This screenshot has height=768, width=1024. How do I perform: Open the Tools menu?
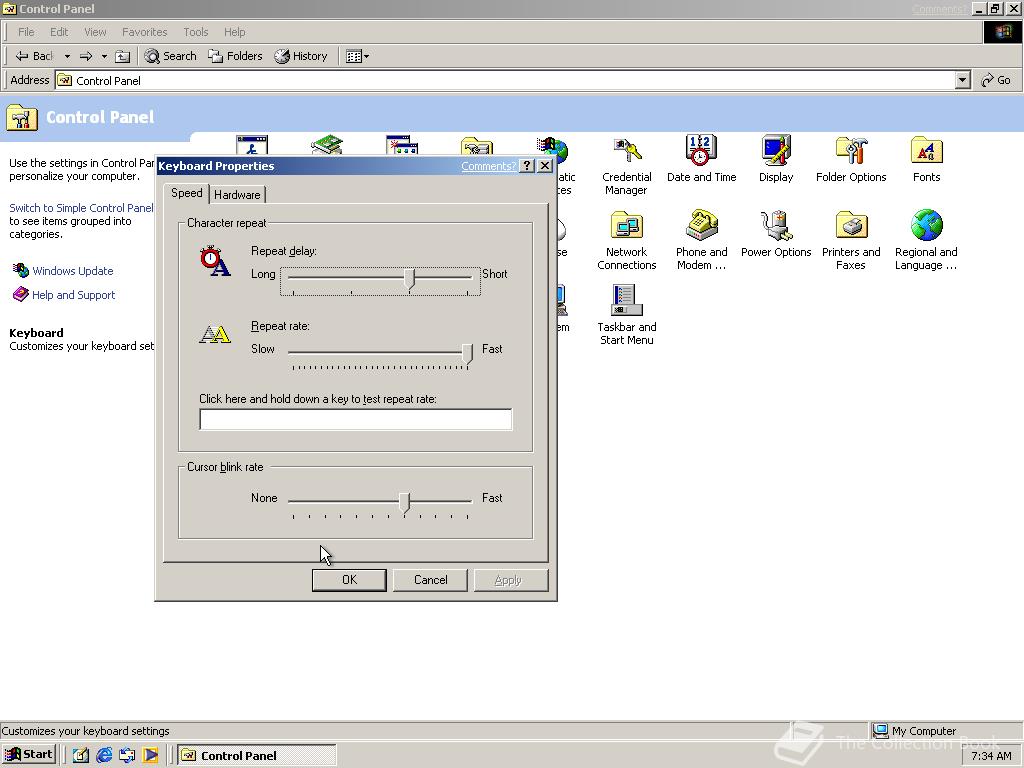[195, 32]
